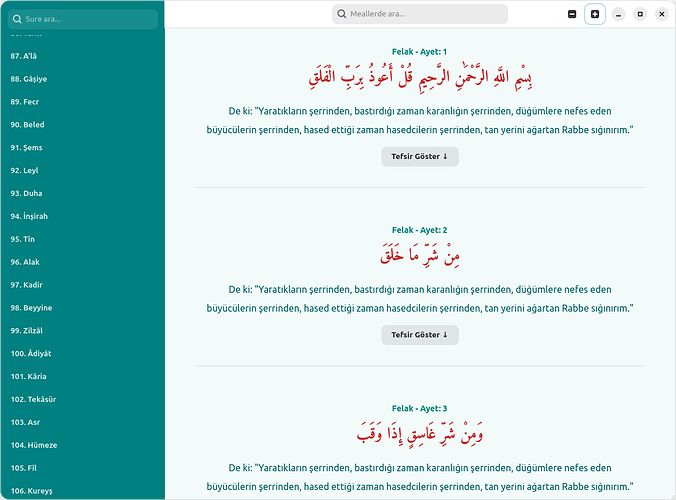This screenshot has height=500, width=676.
Task: Minimize the application window
Action: (x=618, y=14)
